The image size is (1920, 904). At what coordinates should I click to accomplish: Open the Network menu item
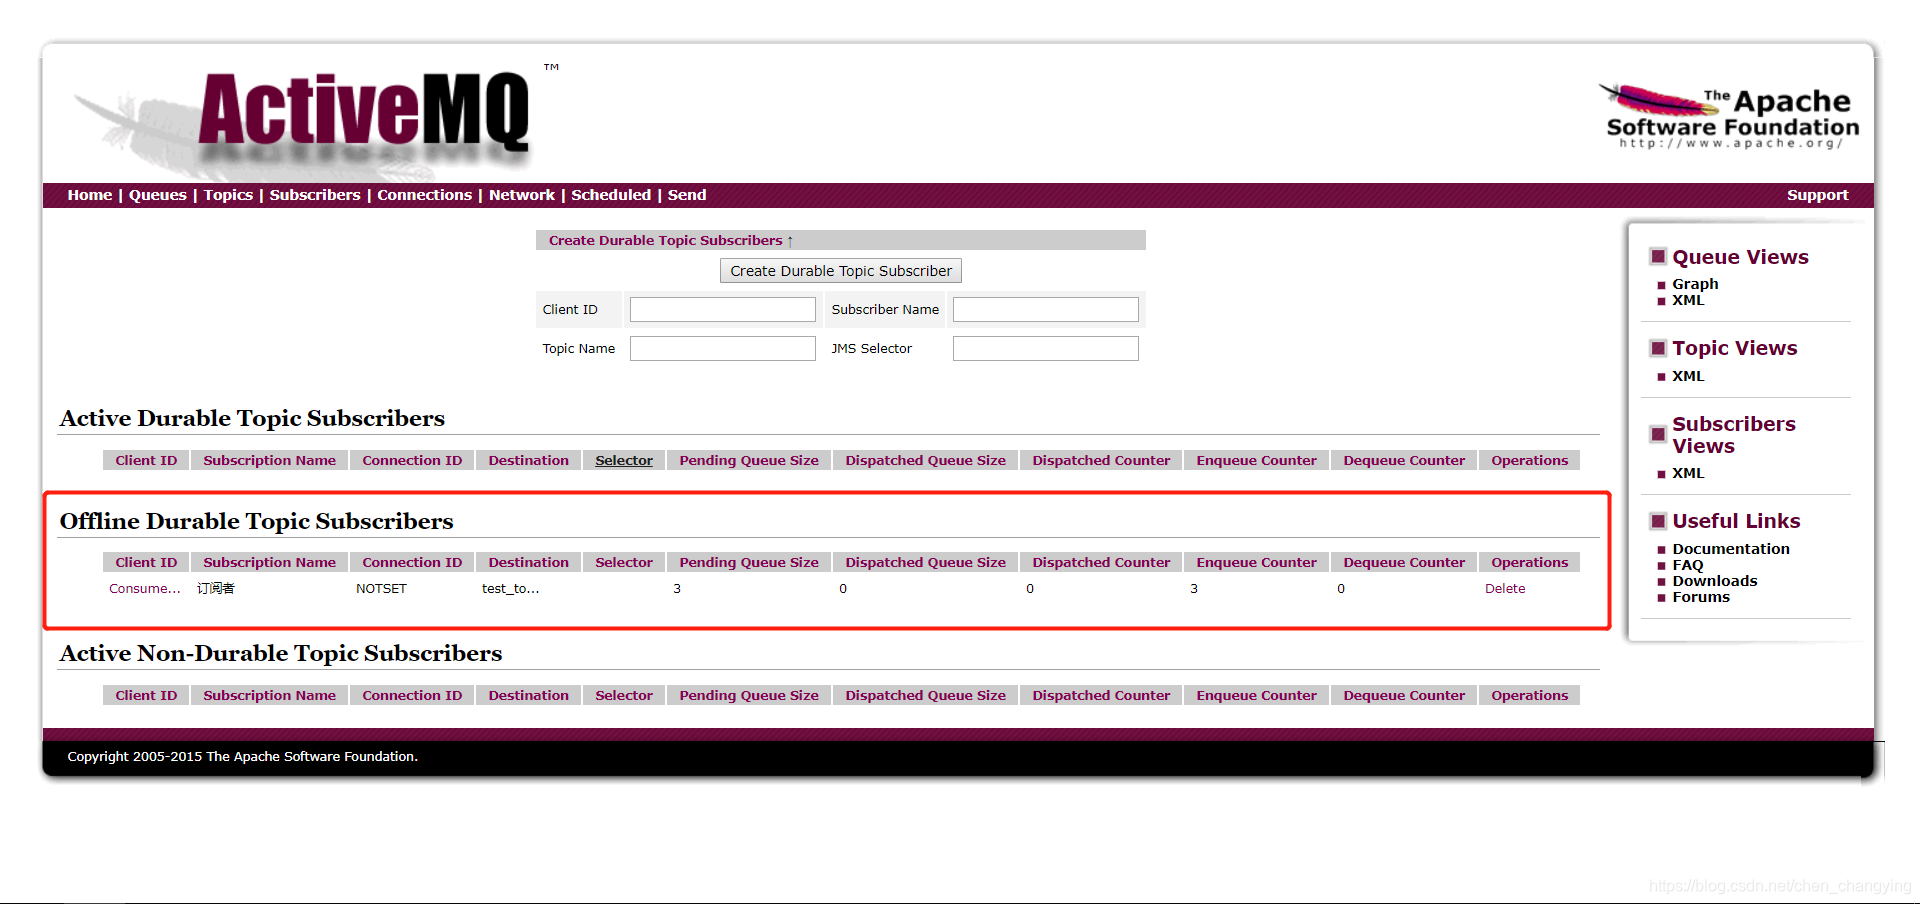522,195
